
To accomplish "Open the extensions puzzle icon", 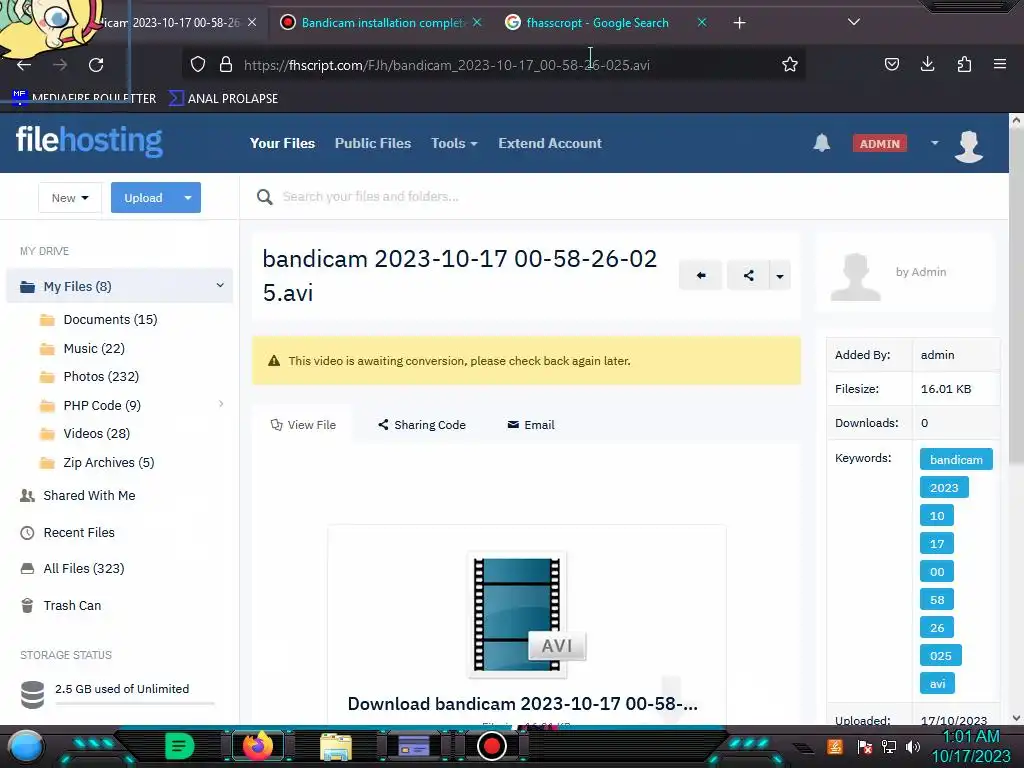I will 964,64.
